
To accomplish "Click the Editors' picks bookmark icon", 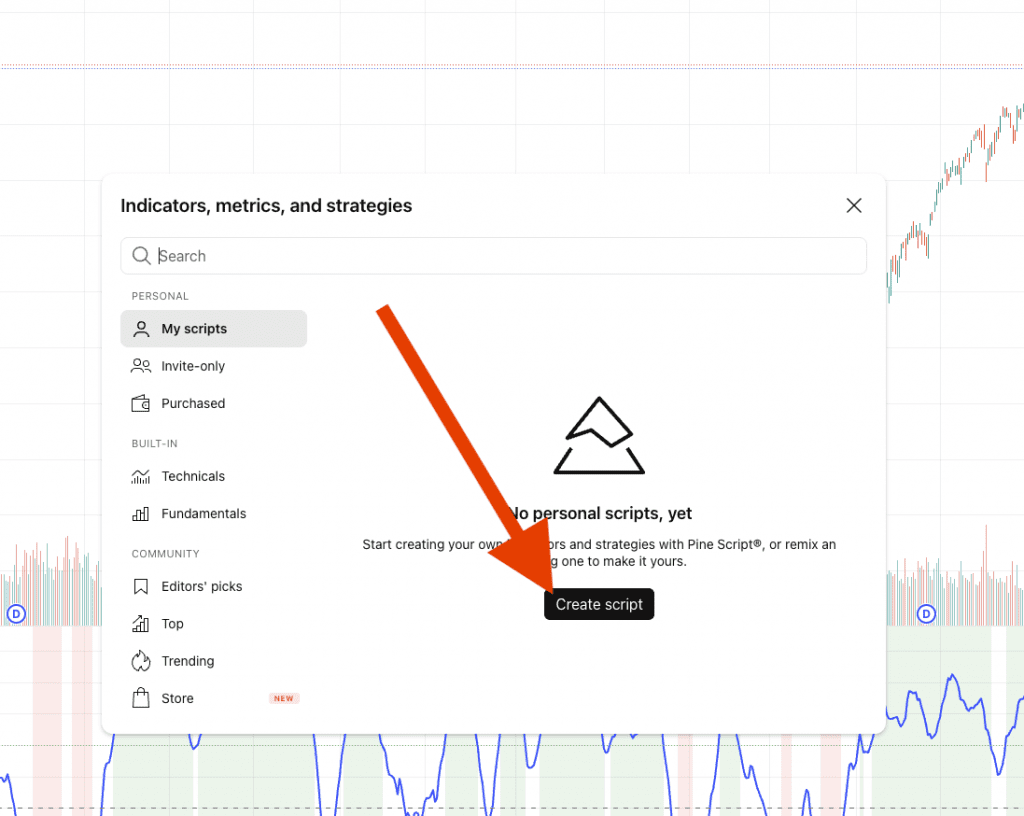I will click(141, 586).
